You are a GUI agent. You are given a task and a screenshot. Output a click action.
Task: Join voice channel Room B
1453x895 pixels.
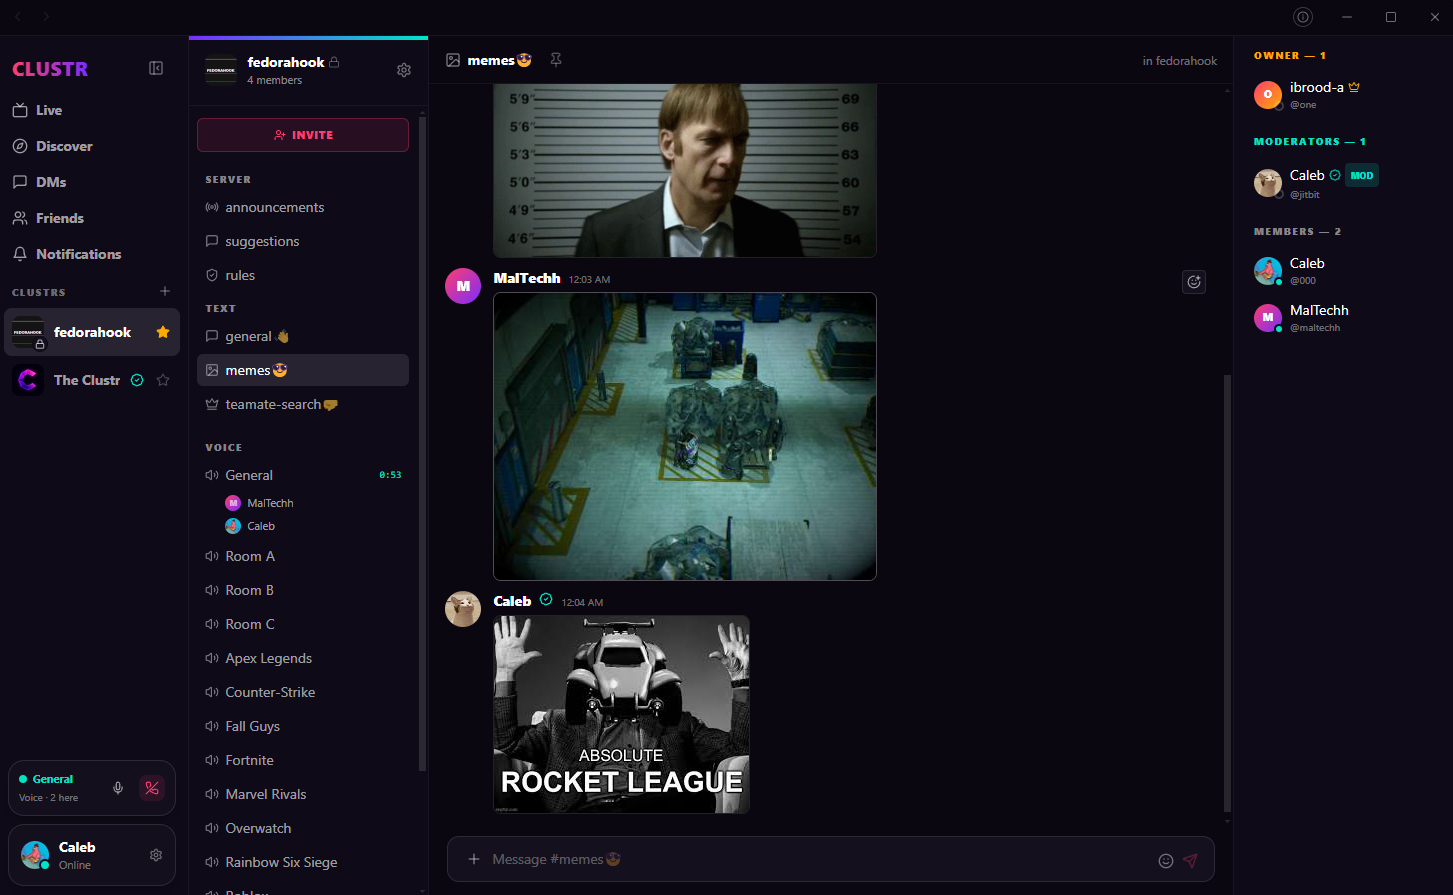point(303,590)
